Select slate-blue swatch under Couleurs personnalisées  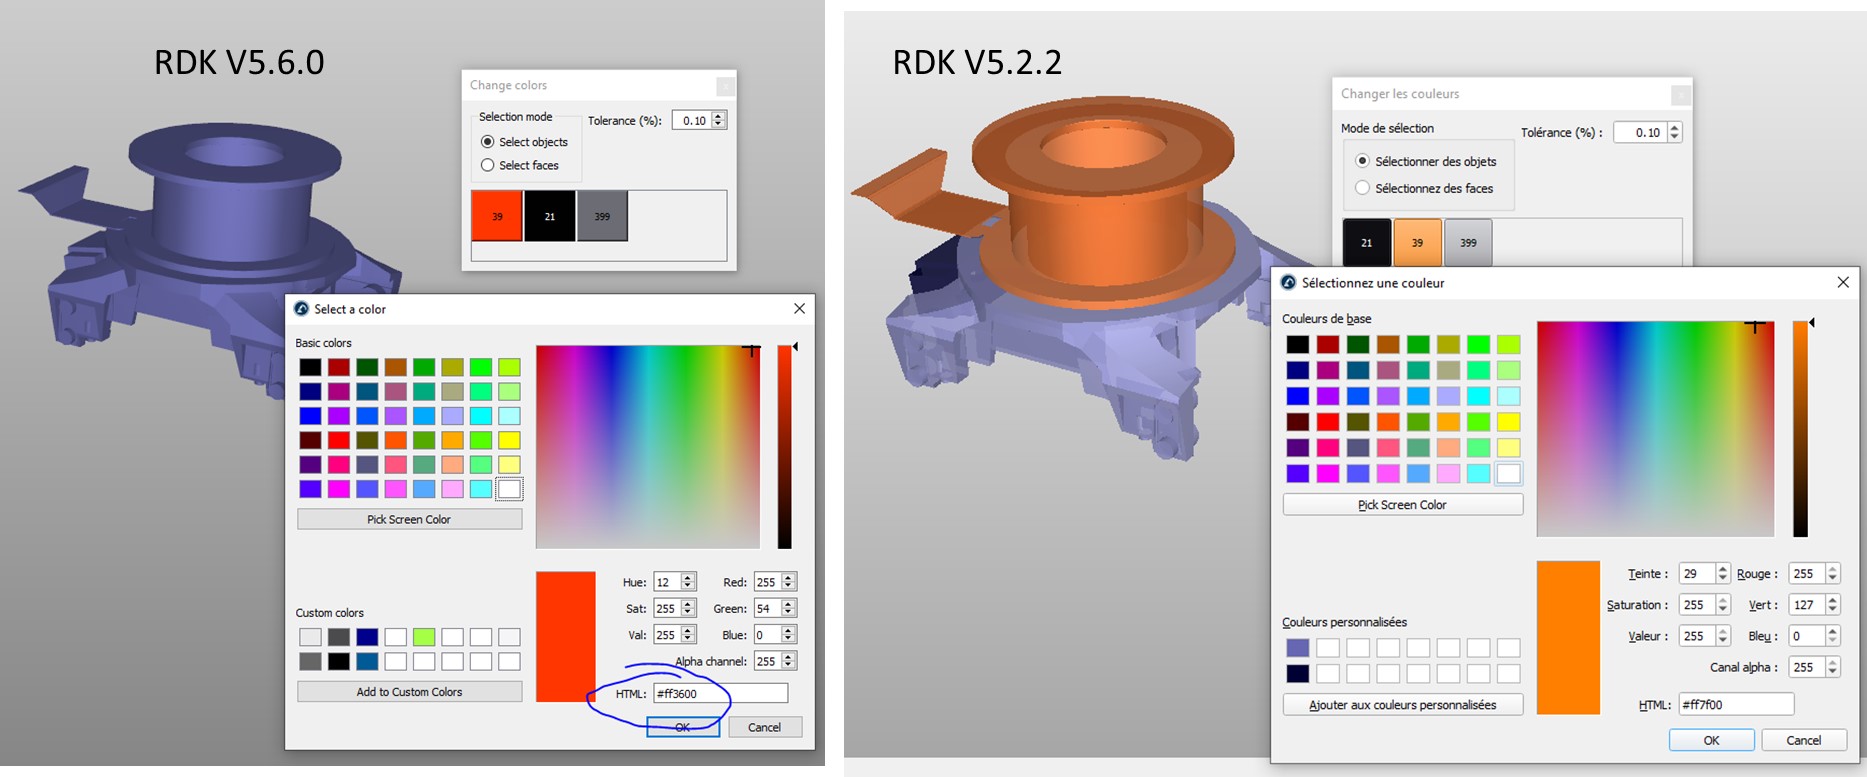[x=1297, y=648]
